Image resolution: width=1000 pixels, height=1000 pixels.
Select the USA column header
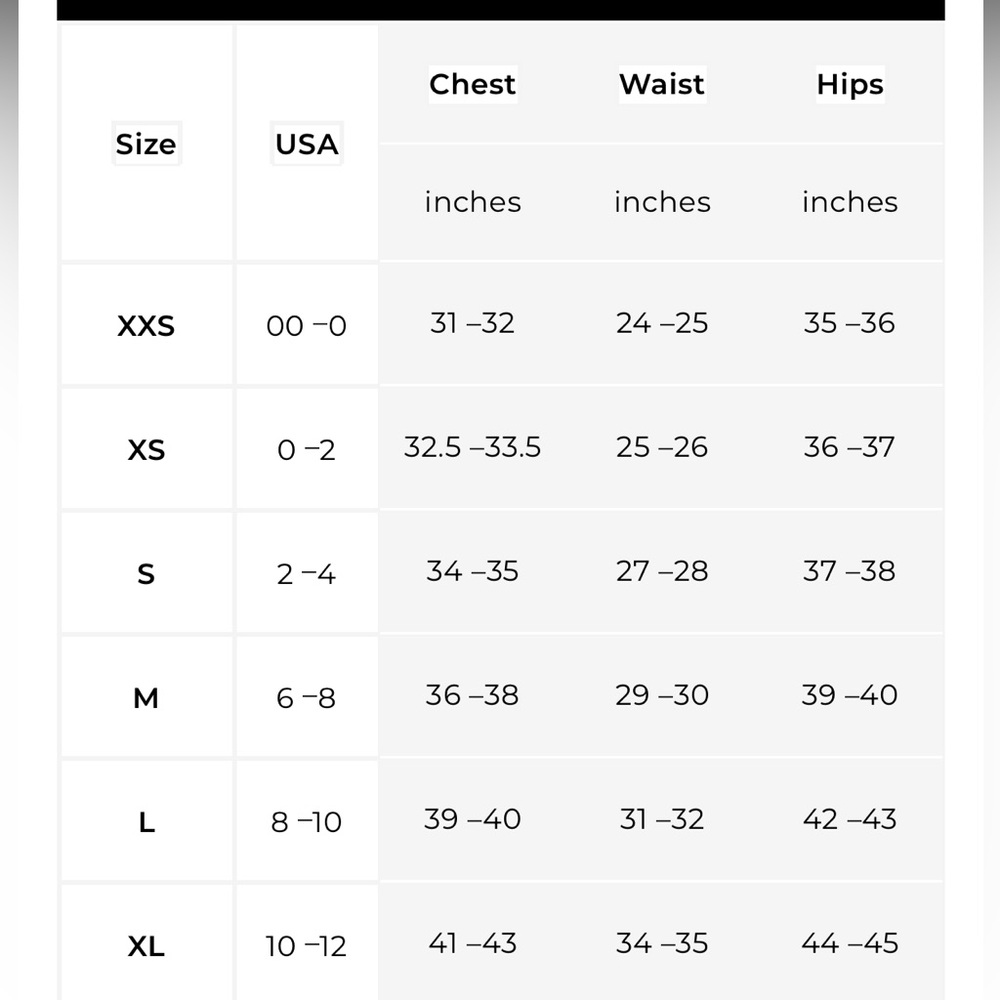307,143
